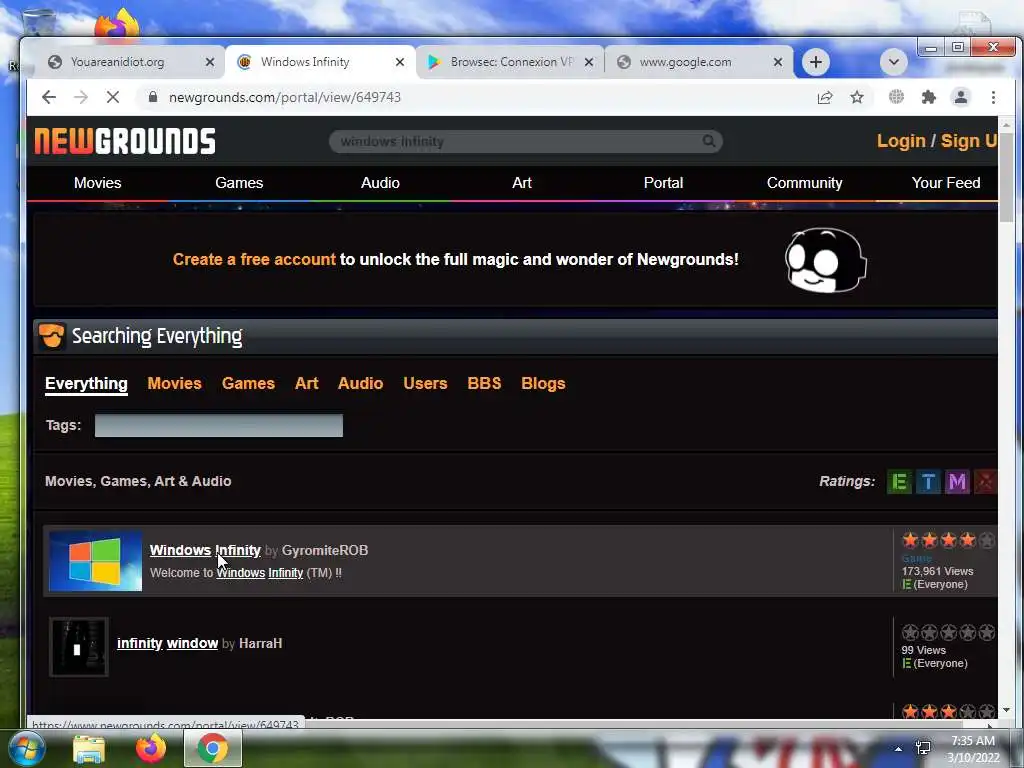The image size is (1024, 768).
Task: Click the Newgrounds logo
Action: click(125, 141)
